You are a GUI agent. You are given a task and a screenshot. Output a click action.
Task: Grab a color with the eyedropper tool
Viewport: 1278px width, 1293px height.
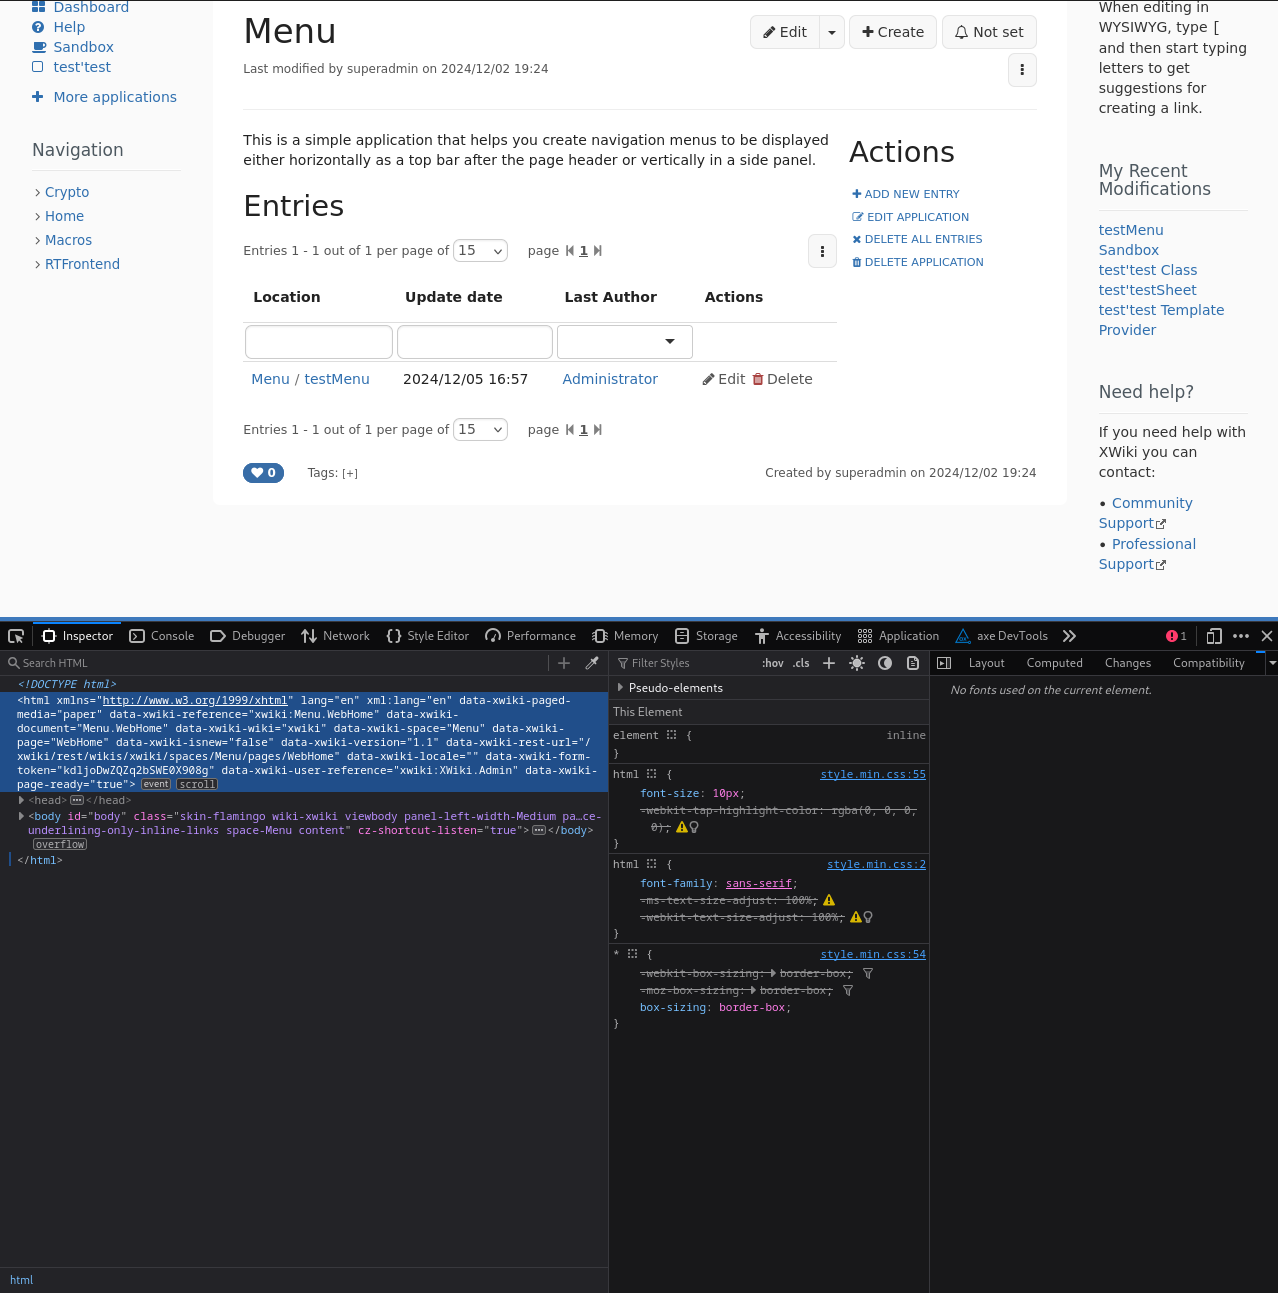coord(592,663)
